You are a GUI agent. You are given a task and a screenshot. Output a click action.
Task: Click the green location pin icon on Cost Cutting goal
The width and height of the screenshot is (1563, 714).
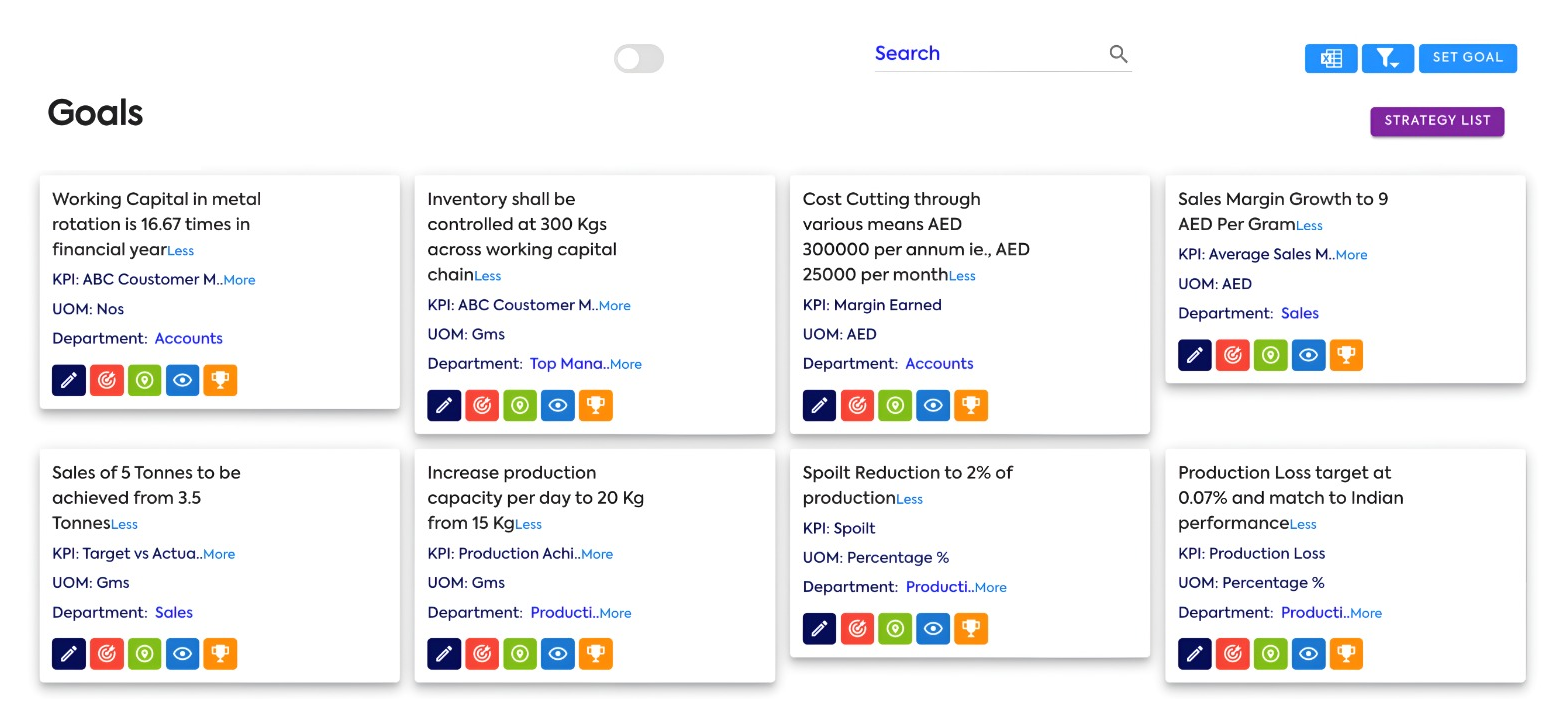point(895,405)
